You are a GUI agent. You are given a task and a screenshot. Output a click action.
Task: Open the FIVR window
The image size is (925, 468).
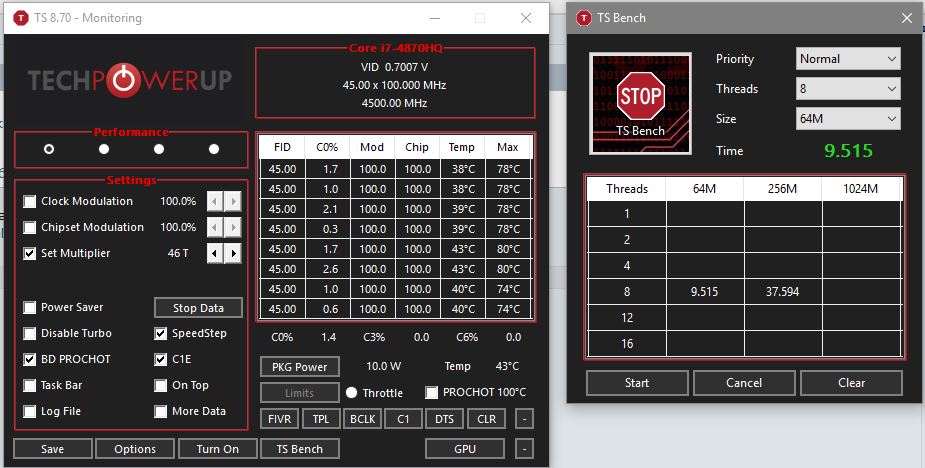(x=279, y=419)
